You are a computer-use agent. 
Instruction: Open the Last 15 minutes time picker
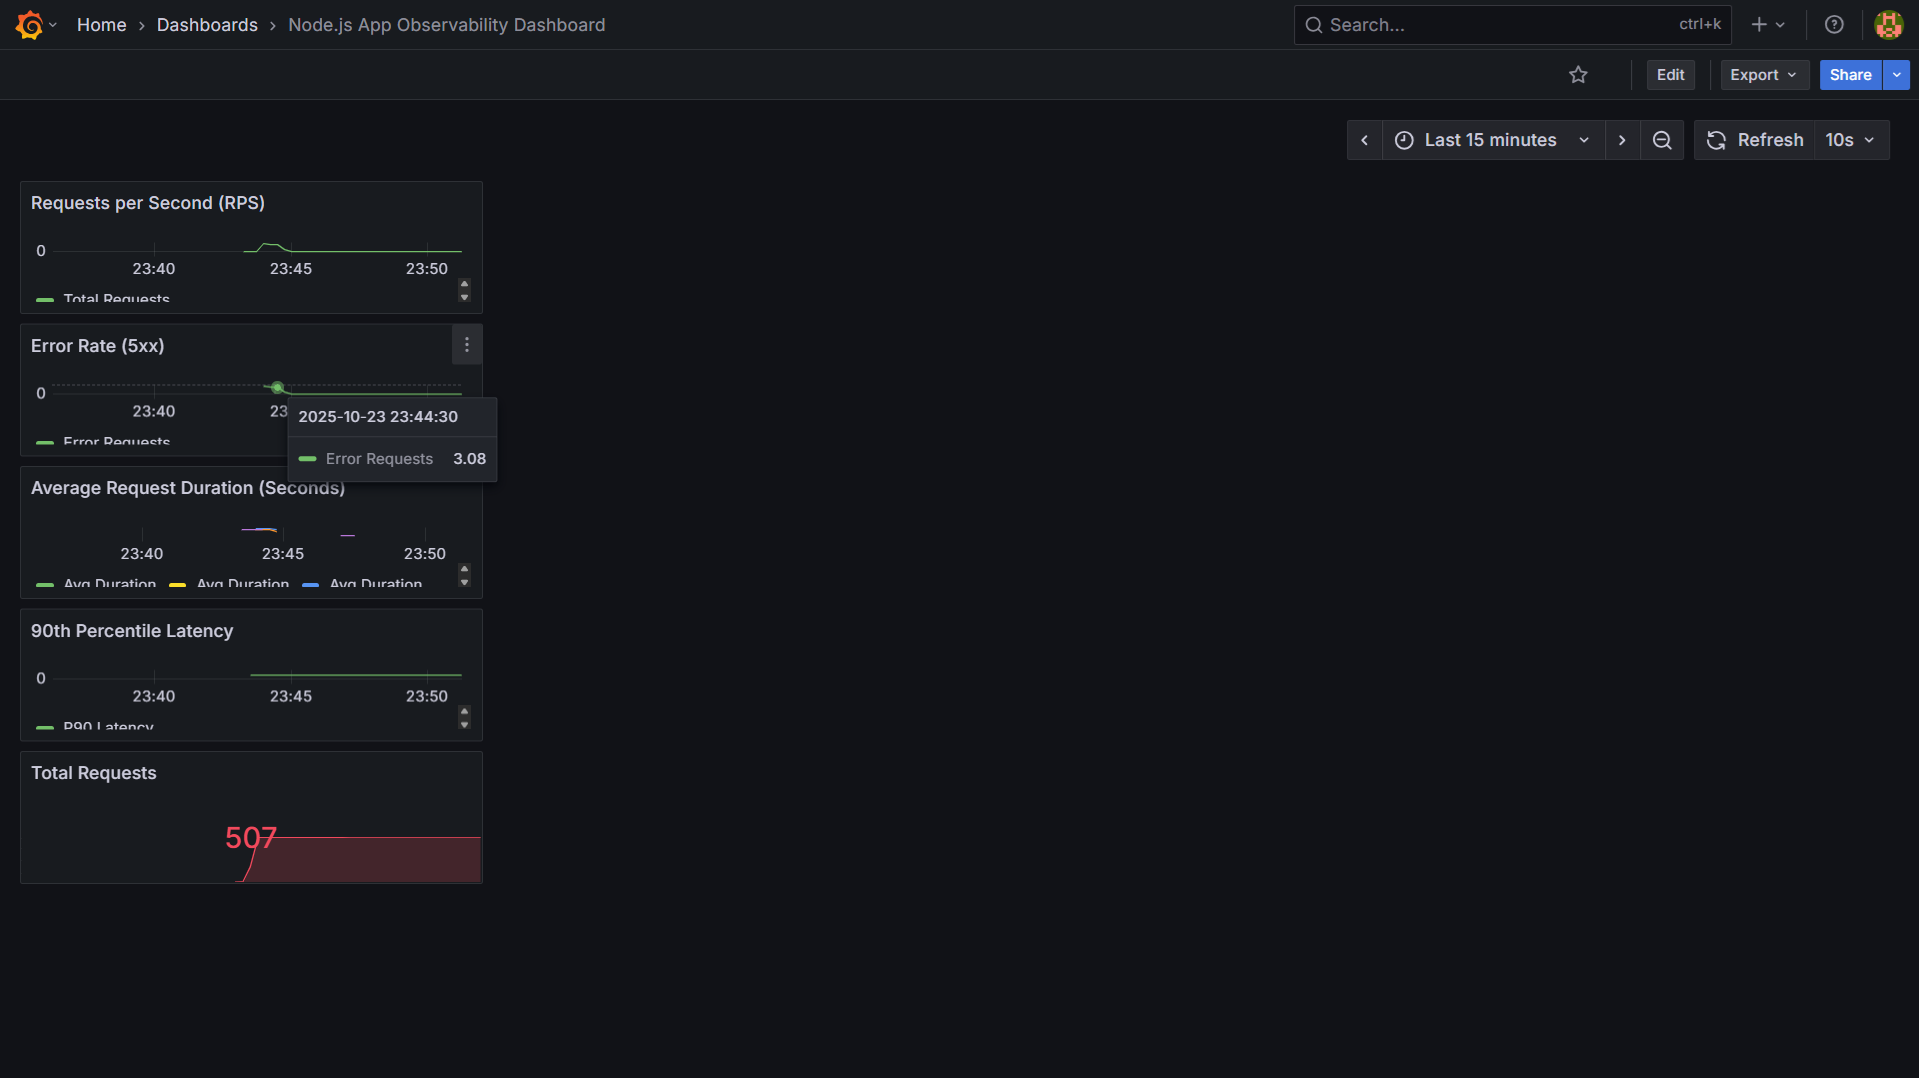(1491, 140)
